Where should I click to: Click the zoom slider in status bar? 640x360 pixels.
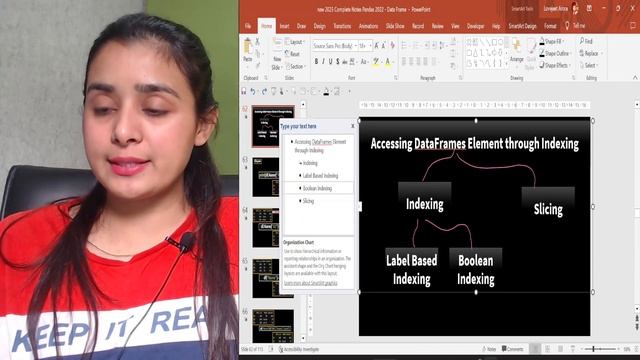click(x=600, y=349)
